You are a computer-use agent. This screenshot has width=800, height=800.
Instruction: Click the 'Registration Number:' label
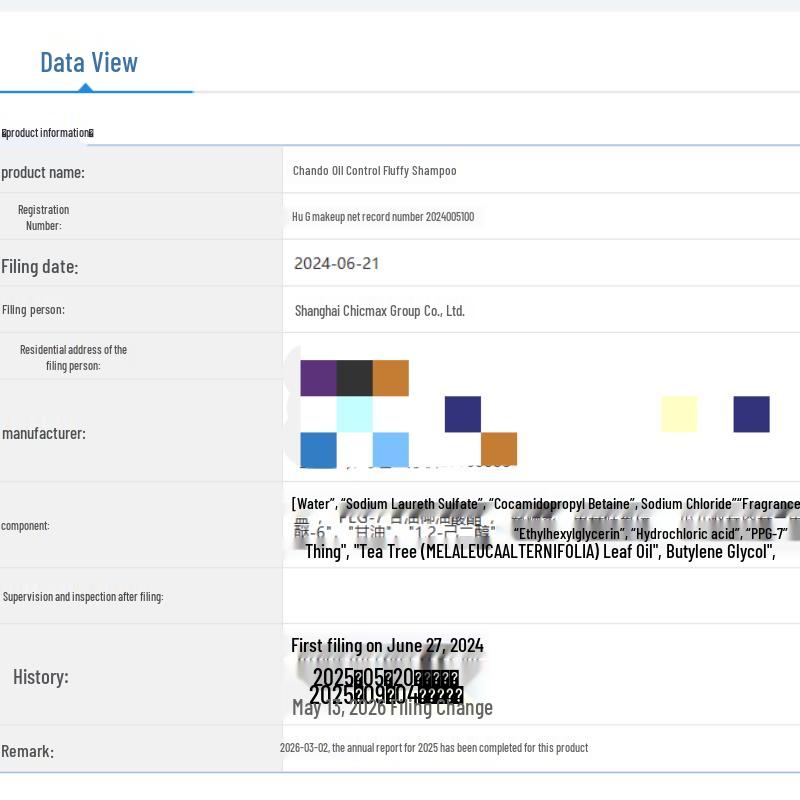click(x=43, y=218)
